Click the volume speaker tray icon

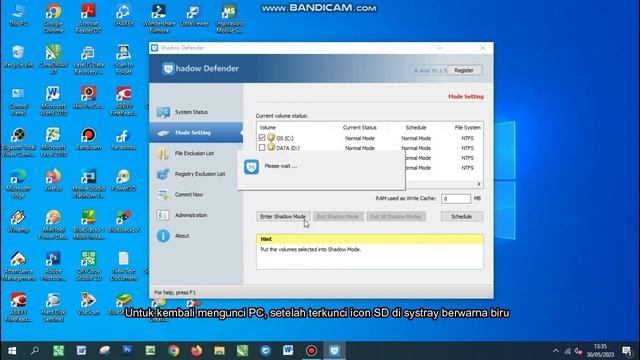[578, 351]
